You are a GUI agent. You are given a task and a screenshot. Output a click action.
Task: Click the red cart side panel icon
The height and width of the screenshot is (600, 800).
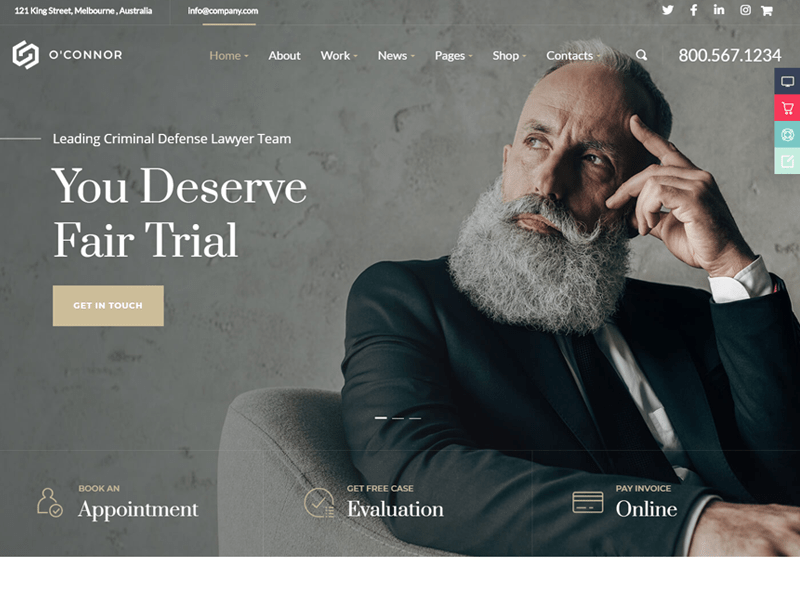pos(787,108)
